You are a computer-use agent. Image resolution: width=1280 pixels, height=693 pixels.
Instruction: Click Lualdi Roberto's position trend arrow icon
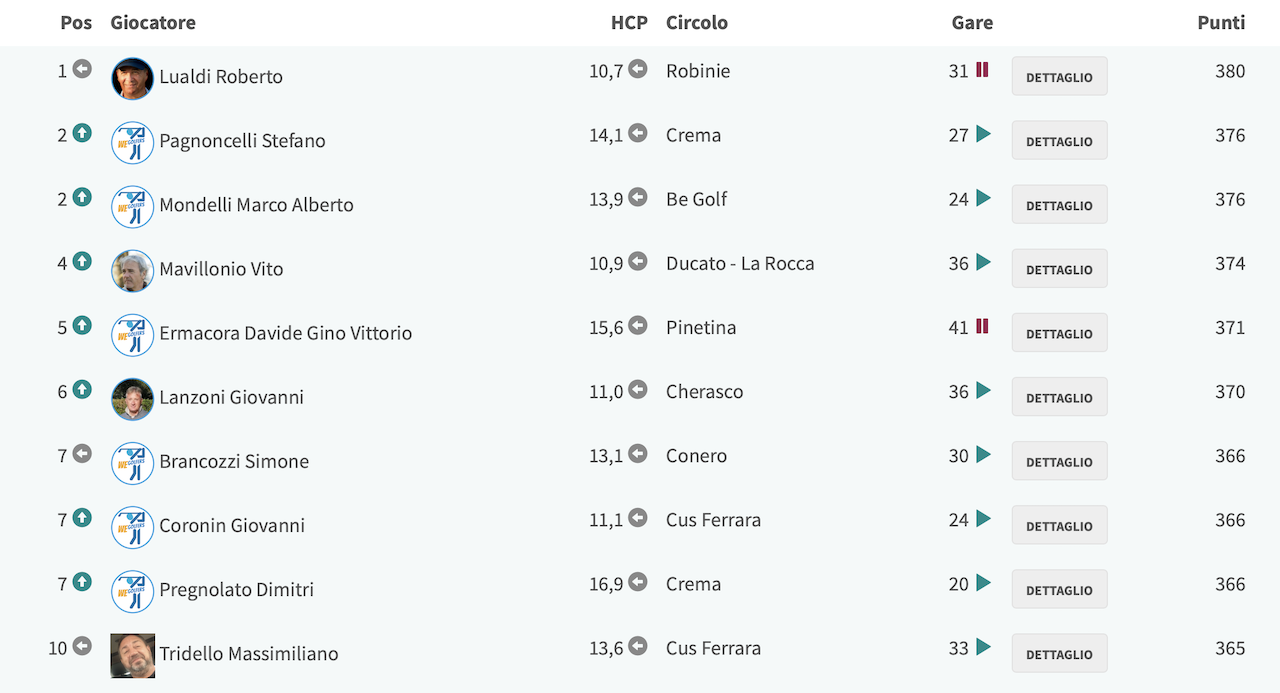point(82,69)
